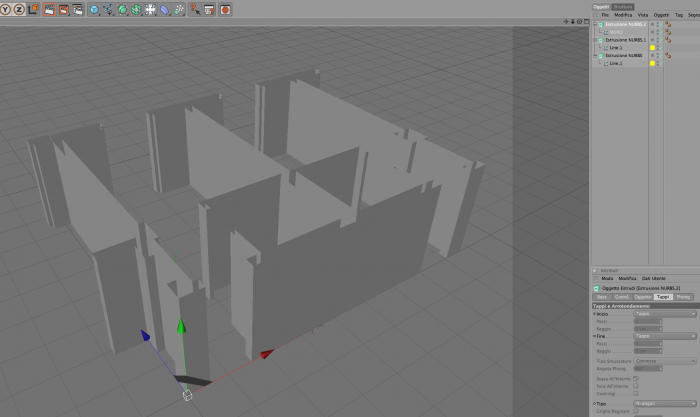Screen dimensions: 700x417
Task: Toggle the enable checkmark for MURO
Action: [660, 32]
